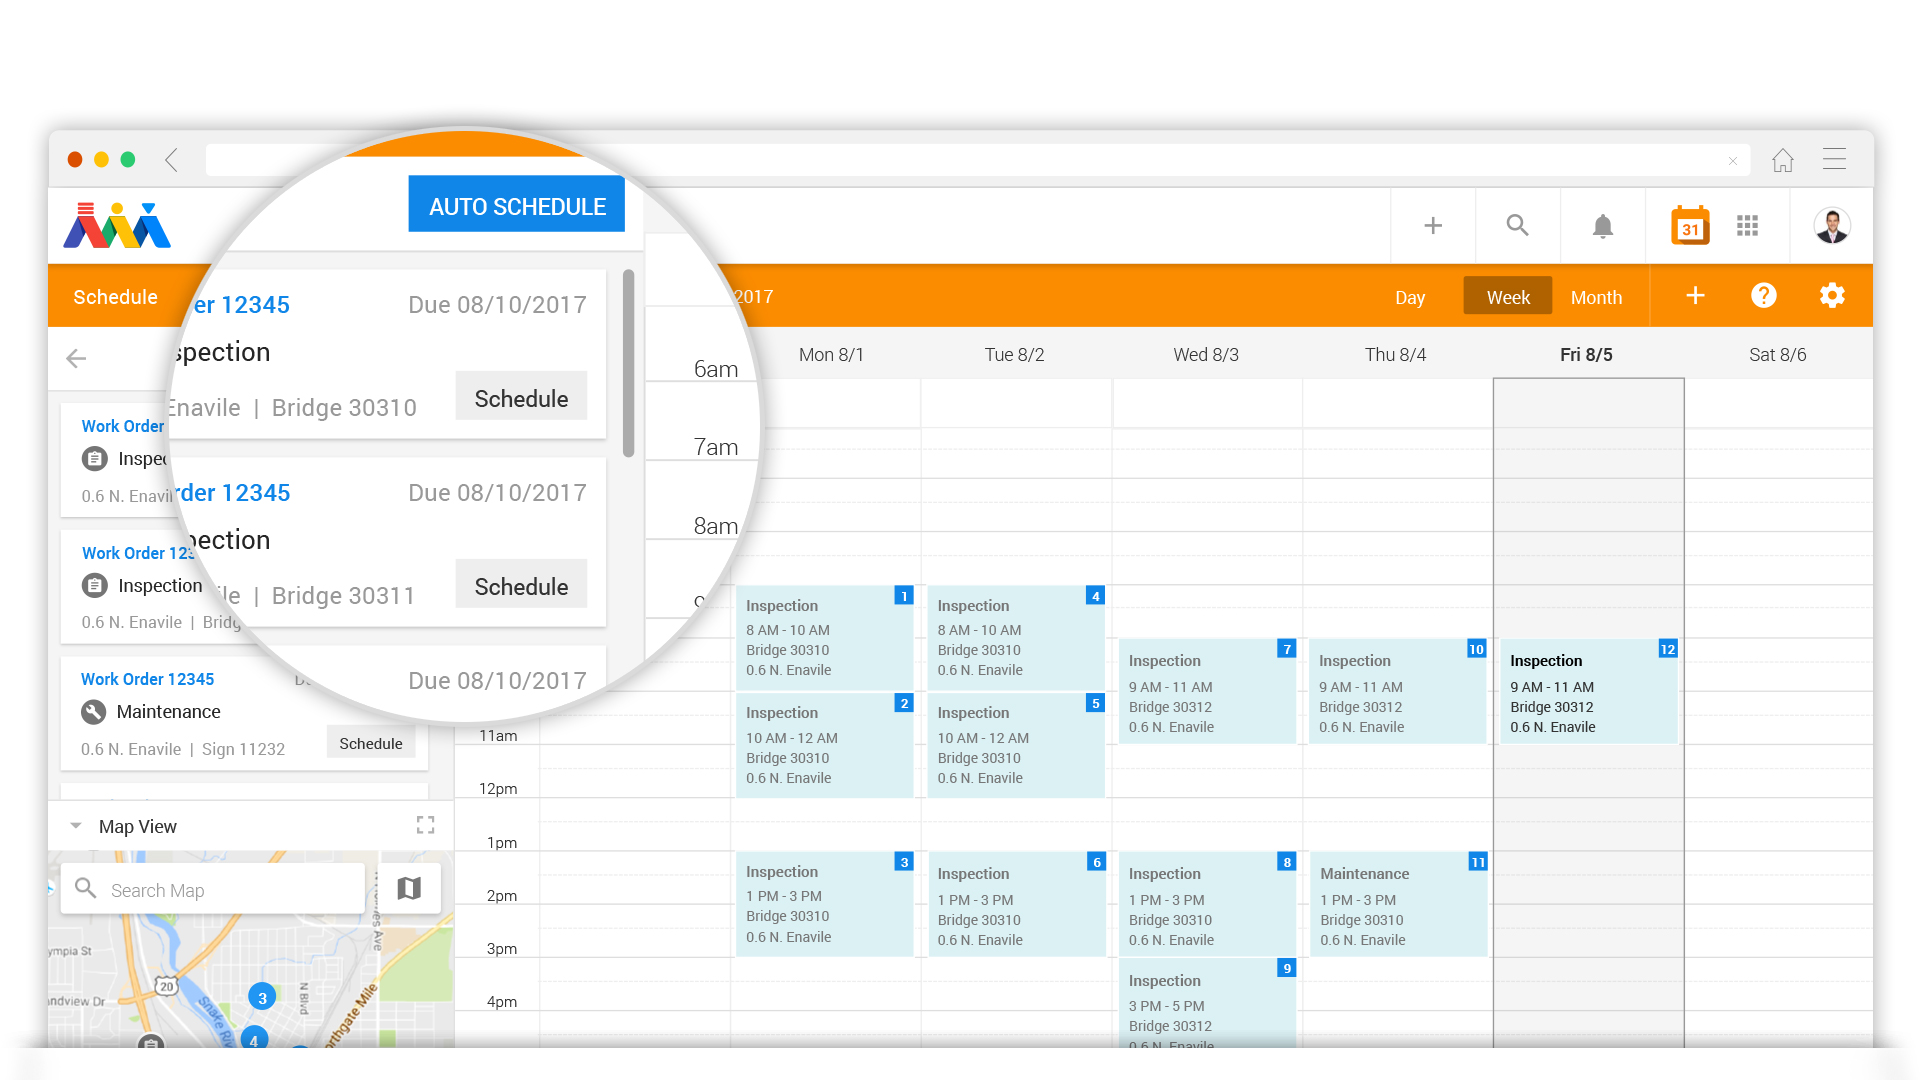Image resolution: width=1920 pixels, height=1080 pixels.
Task: Schedule the Sign 11232 maintenance order
Action: (370, 744)
